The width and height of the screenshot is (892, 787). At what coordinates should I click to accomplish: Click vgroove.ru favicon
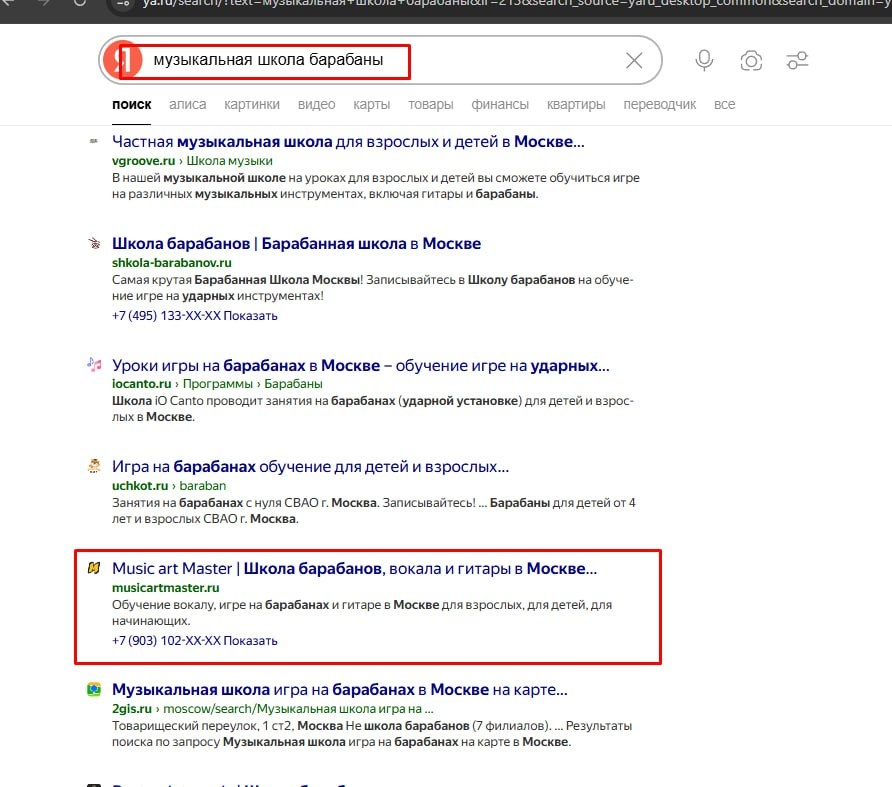[94, 141]
